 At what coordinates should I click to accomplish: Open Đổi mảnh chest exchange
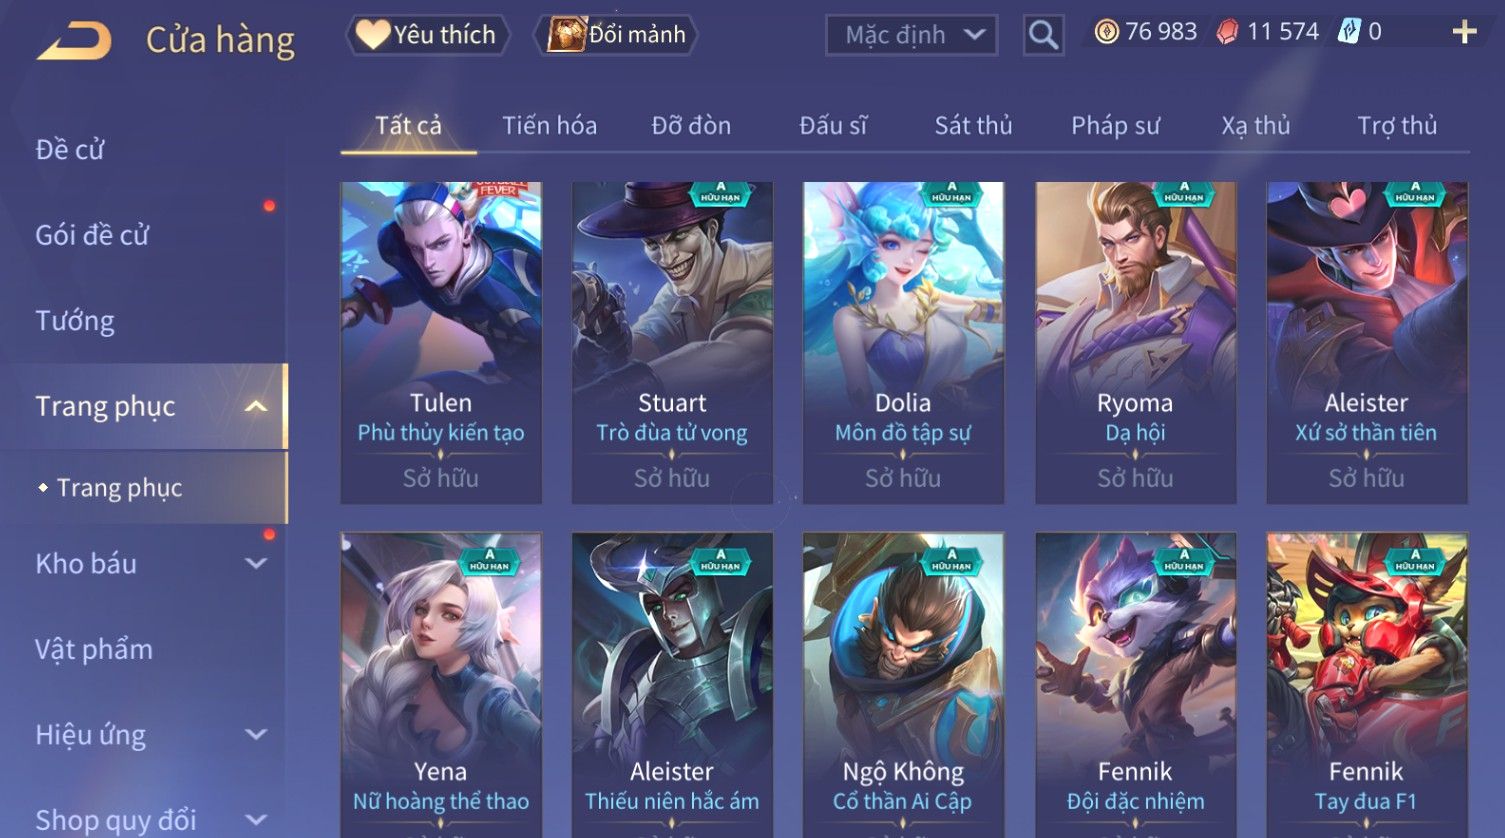[616, 35]
